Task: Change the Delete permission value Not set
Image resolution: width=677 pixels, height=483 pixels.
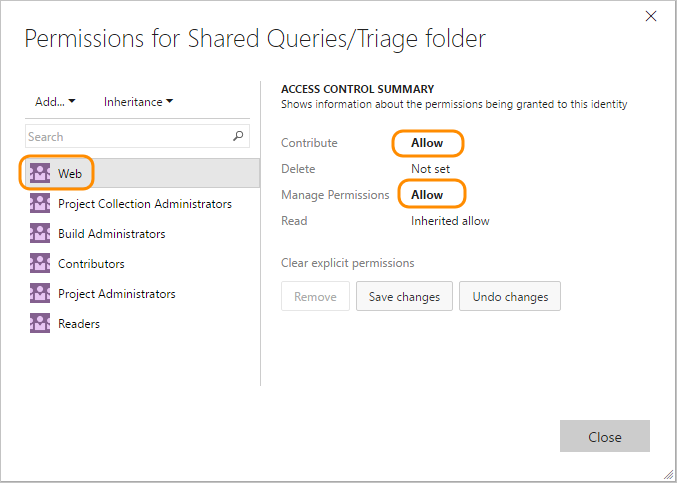Action: click(x=430, y=169)
